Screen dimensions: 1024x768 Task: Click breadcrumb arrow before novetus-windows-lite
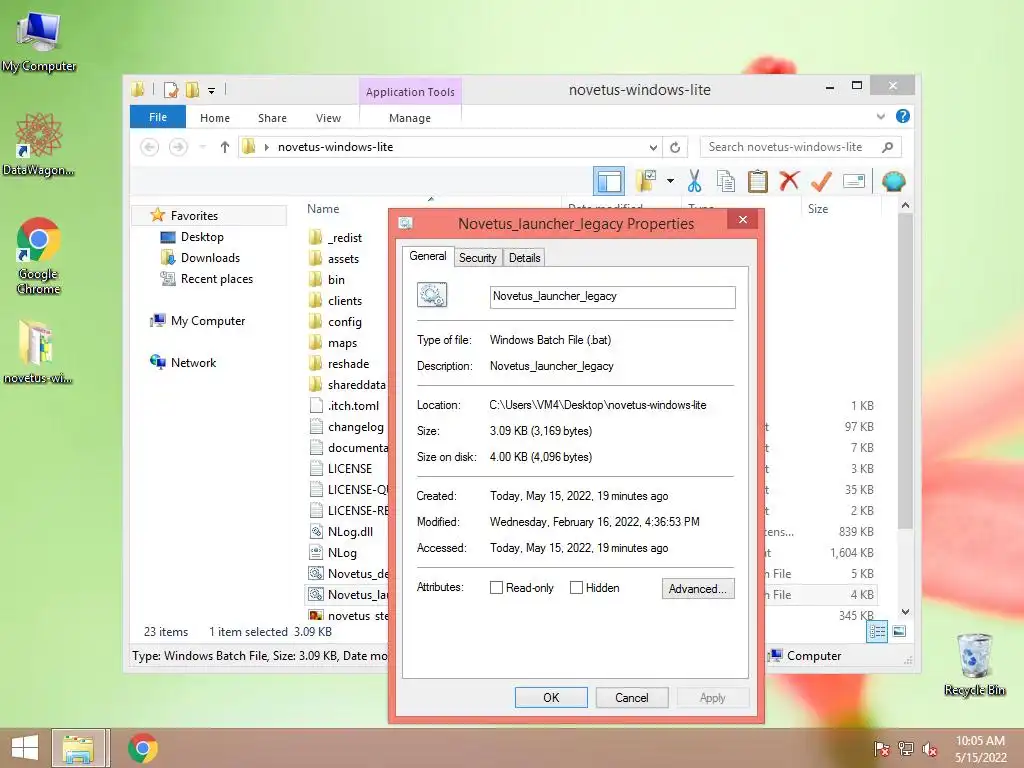[x=266, y=148]
